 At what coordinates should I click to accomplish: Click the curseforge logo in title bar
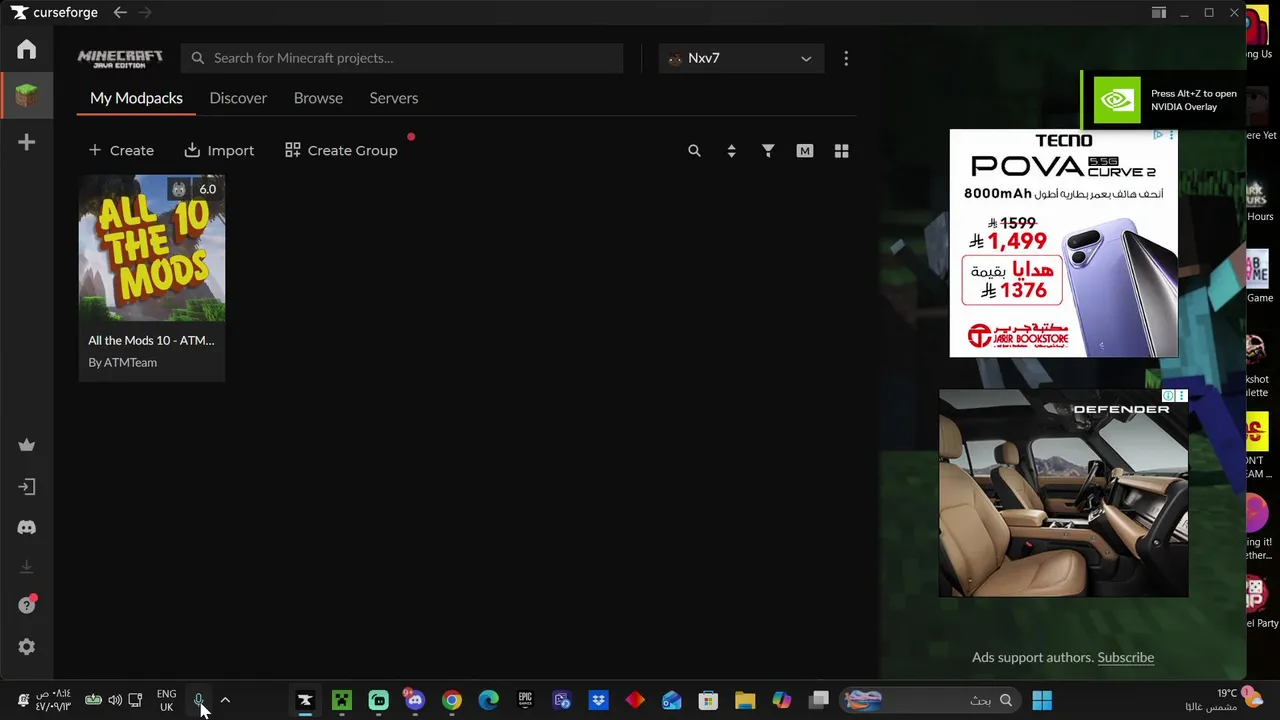point(54,13)
